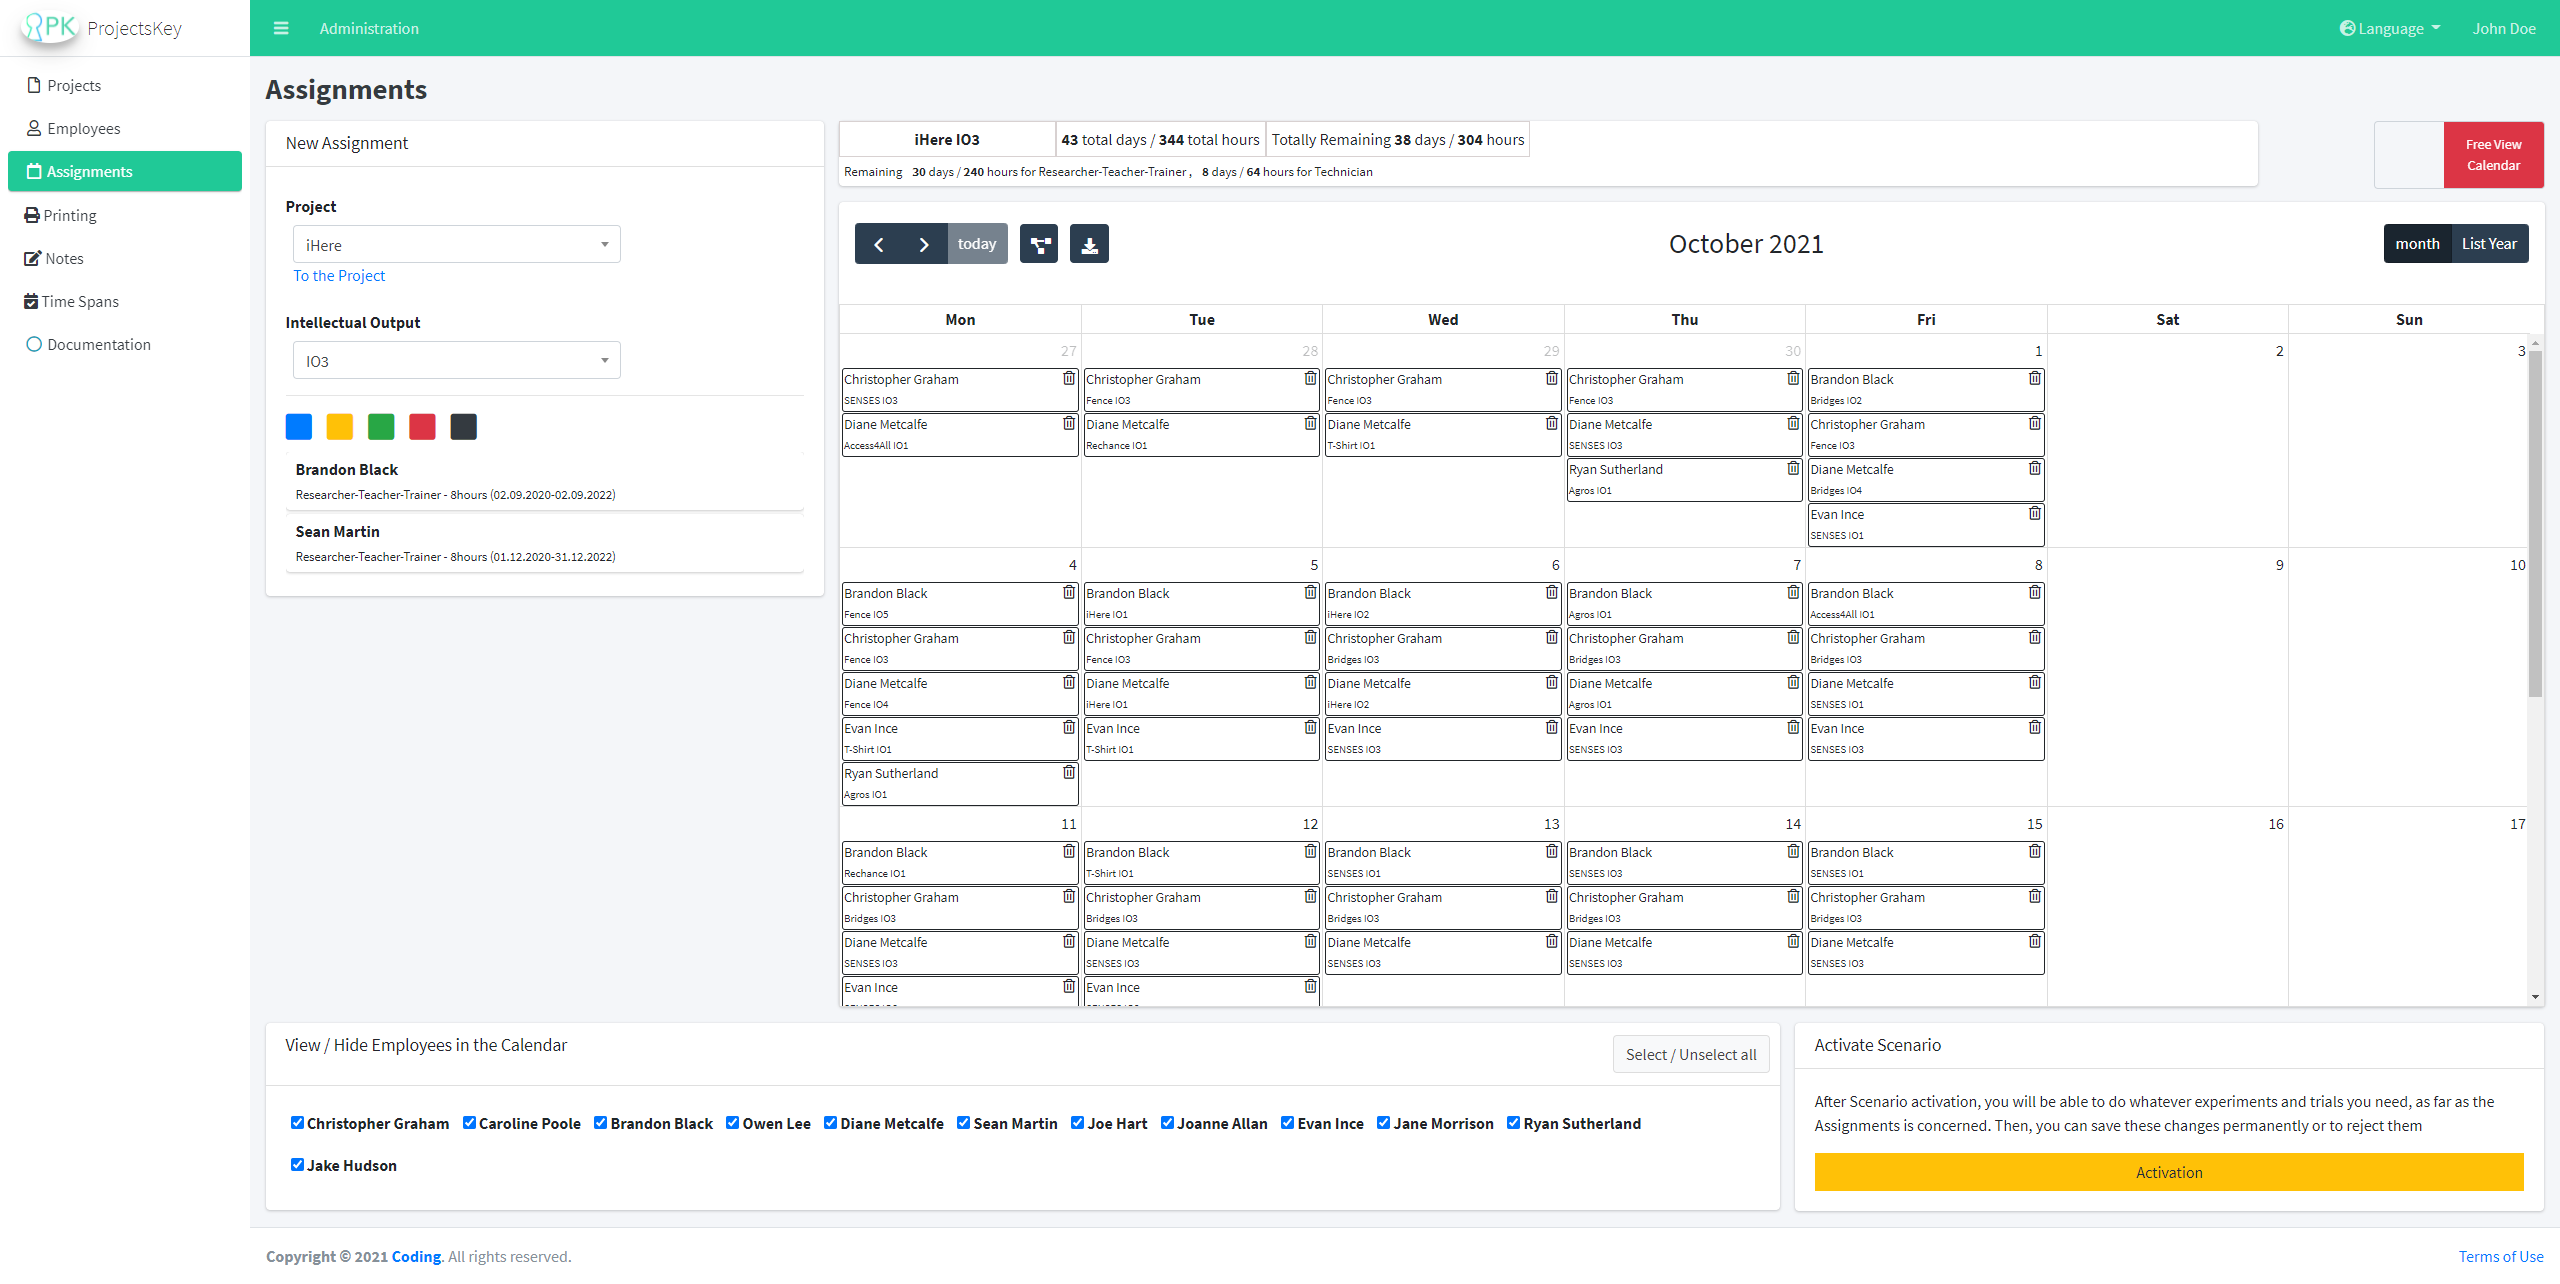The height and width of the screenshot is (1284, 2560).
Task: Open the Project dropdown showing iHere
Action: tap(456, 245)
